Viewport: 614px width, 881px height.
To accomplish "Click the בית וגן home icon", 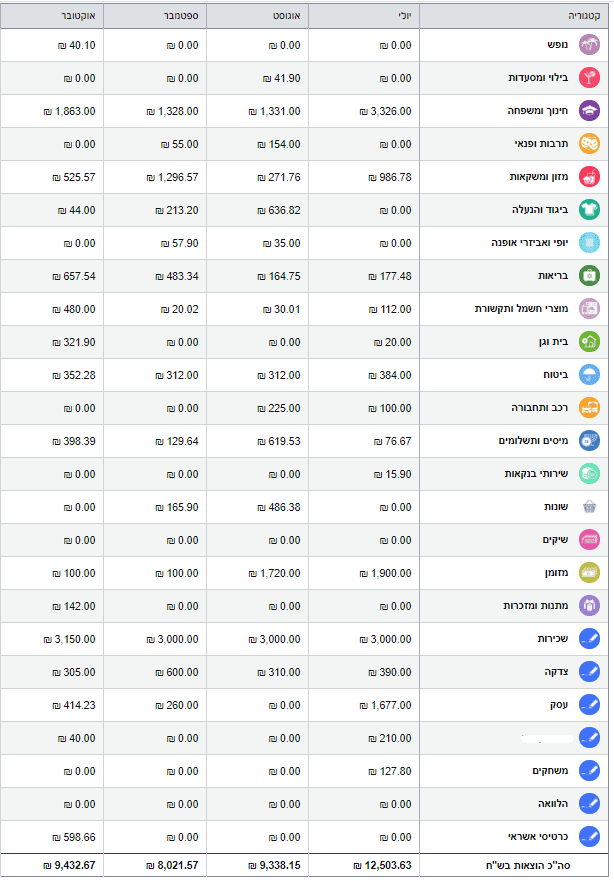I will coord(590,342).
